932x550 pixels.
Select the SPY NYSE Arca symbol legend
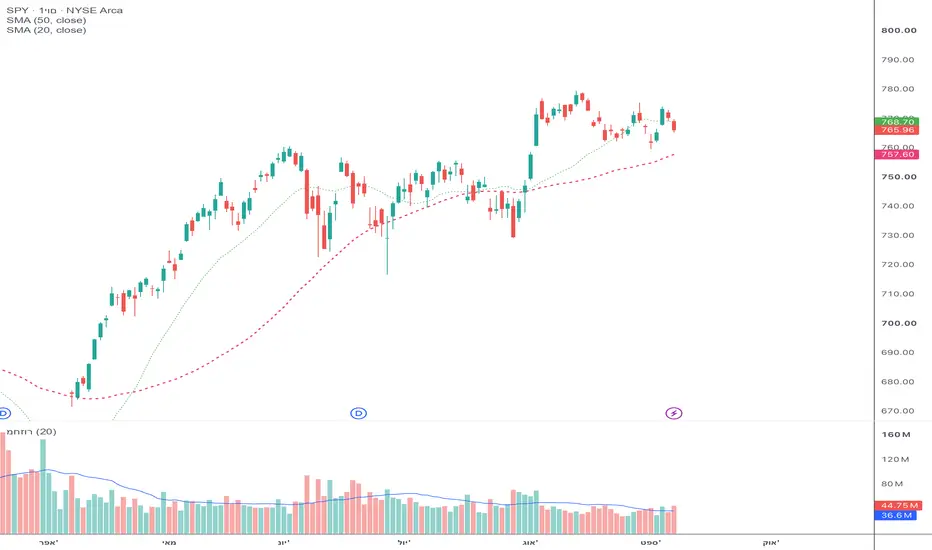point(64,10)
